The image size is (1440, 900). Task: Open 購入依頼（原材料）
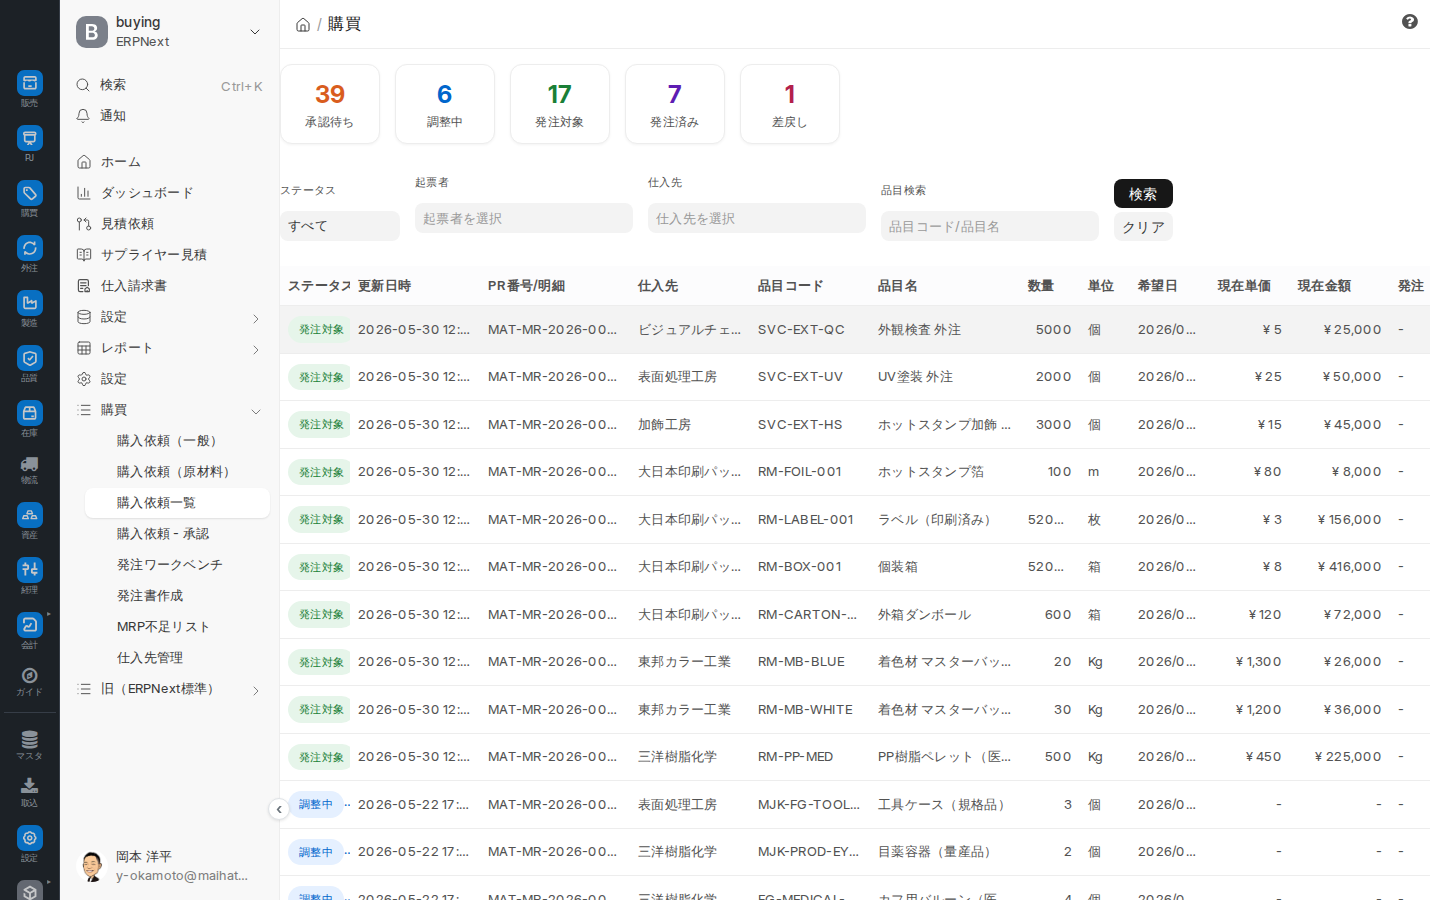(176, 472)
